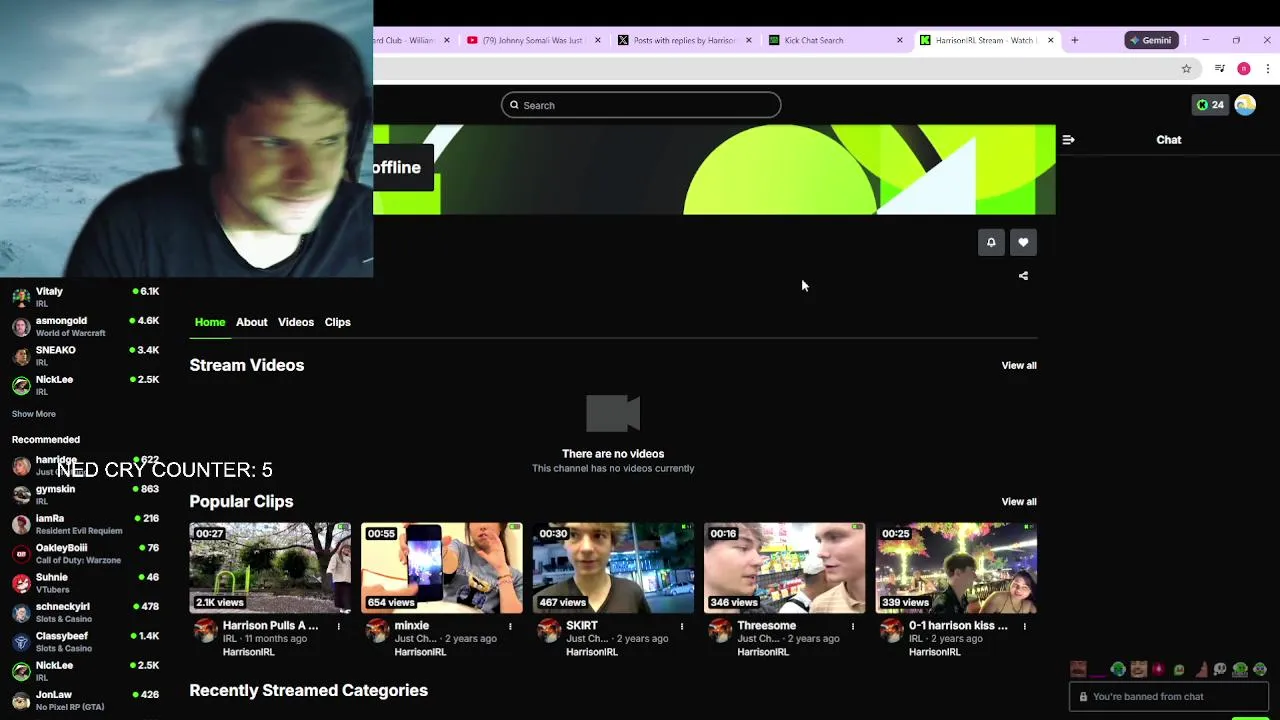The image size is (1280, 720).
Task: Close the HarrisonIRL Stream tab
Action: pyautogui.click(x=1050, y=40)
